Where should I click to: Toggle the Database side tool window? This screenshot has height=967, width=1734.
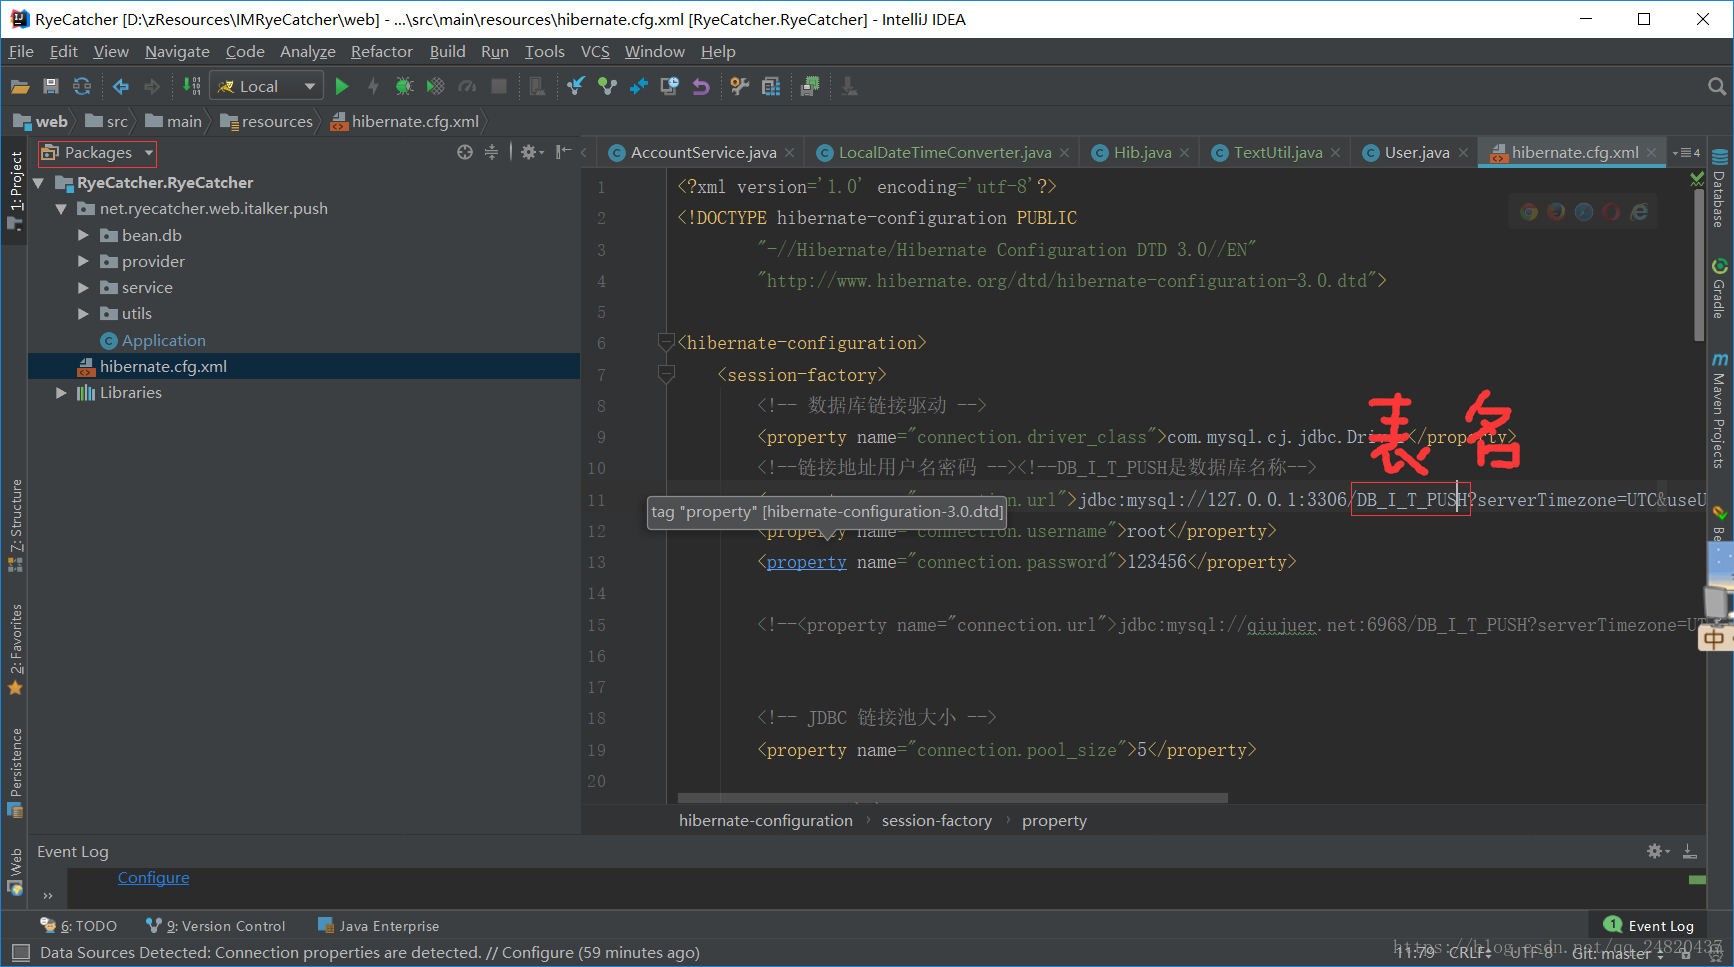1719,188
